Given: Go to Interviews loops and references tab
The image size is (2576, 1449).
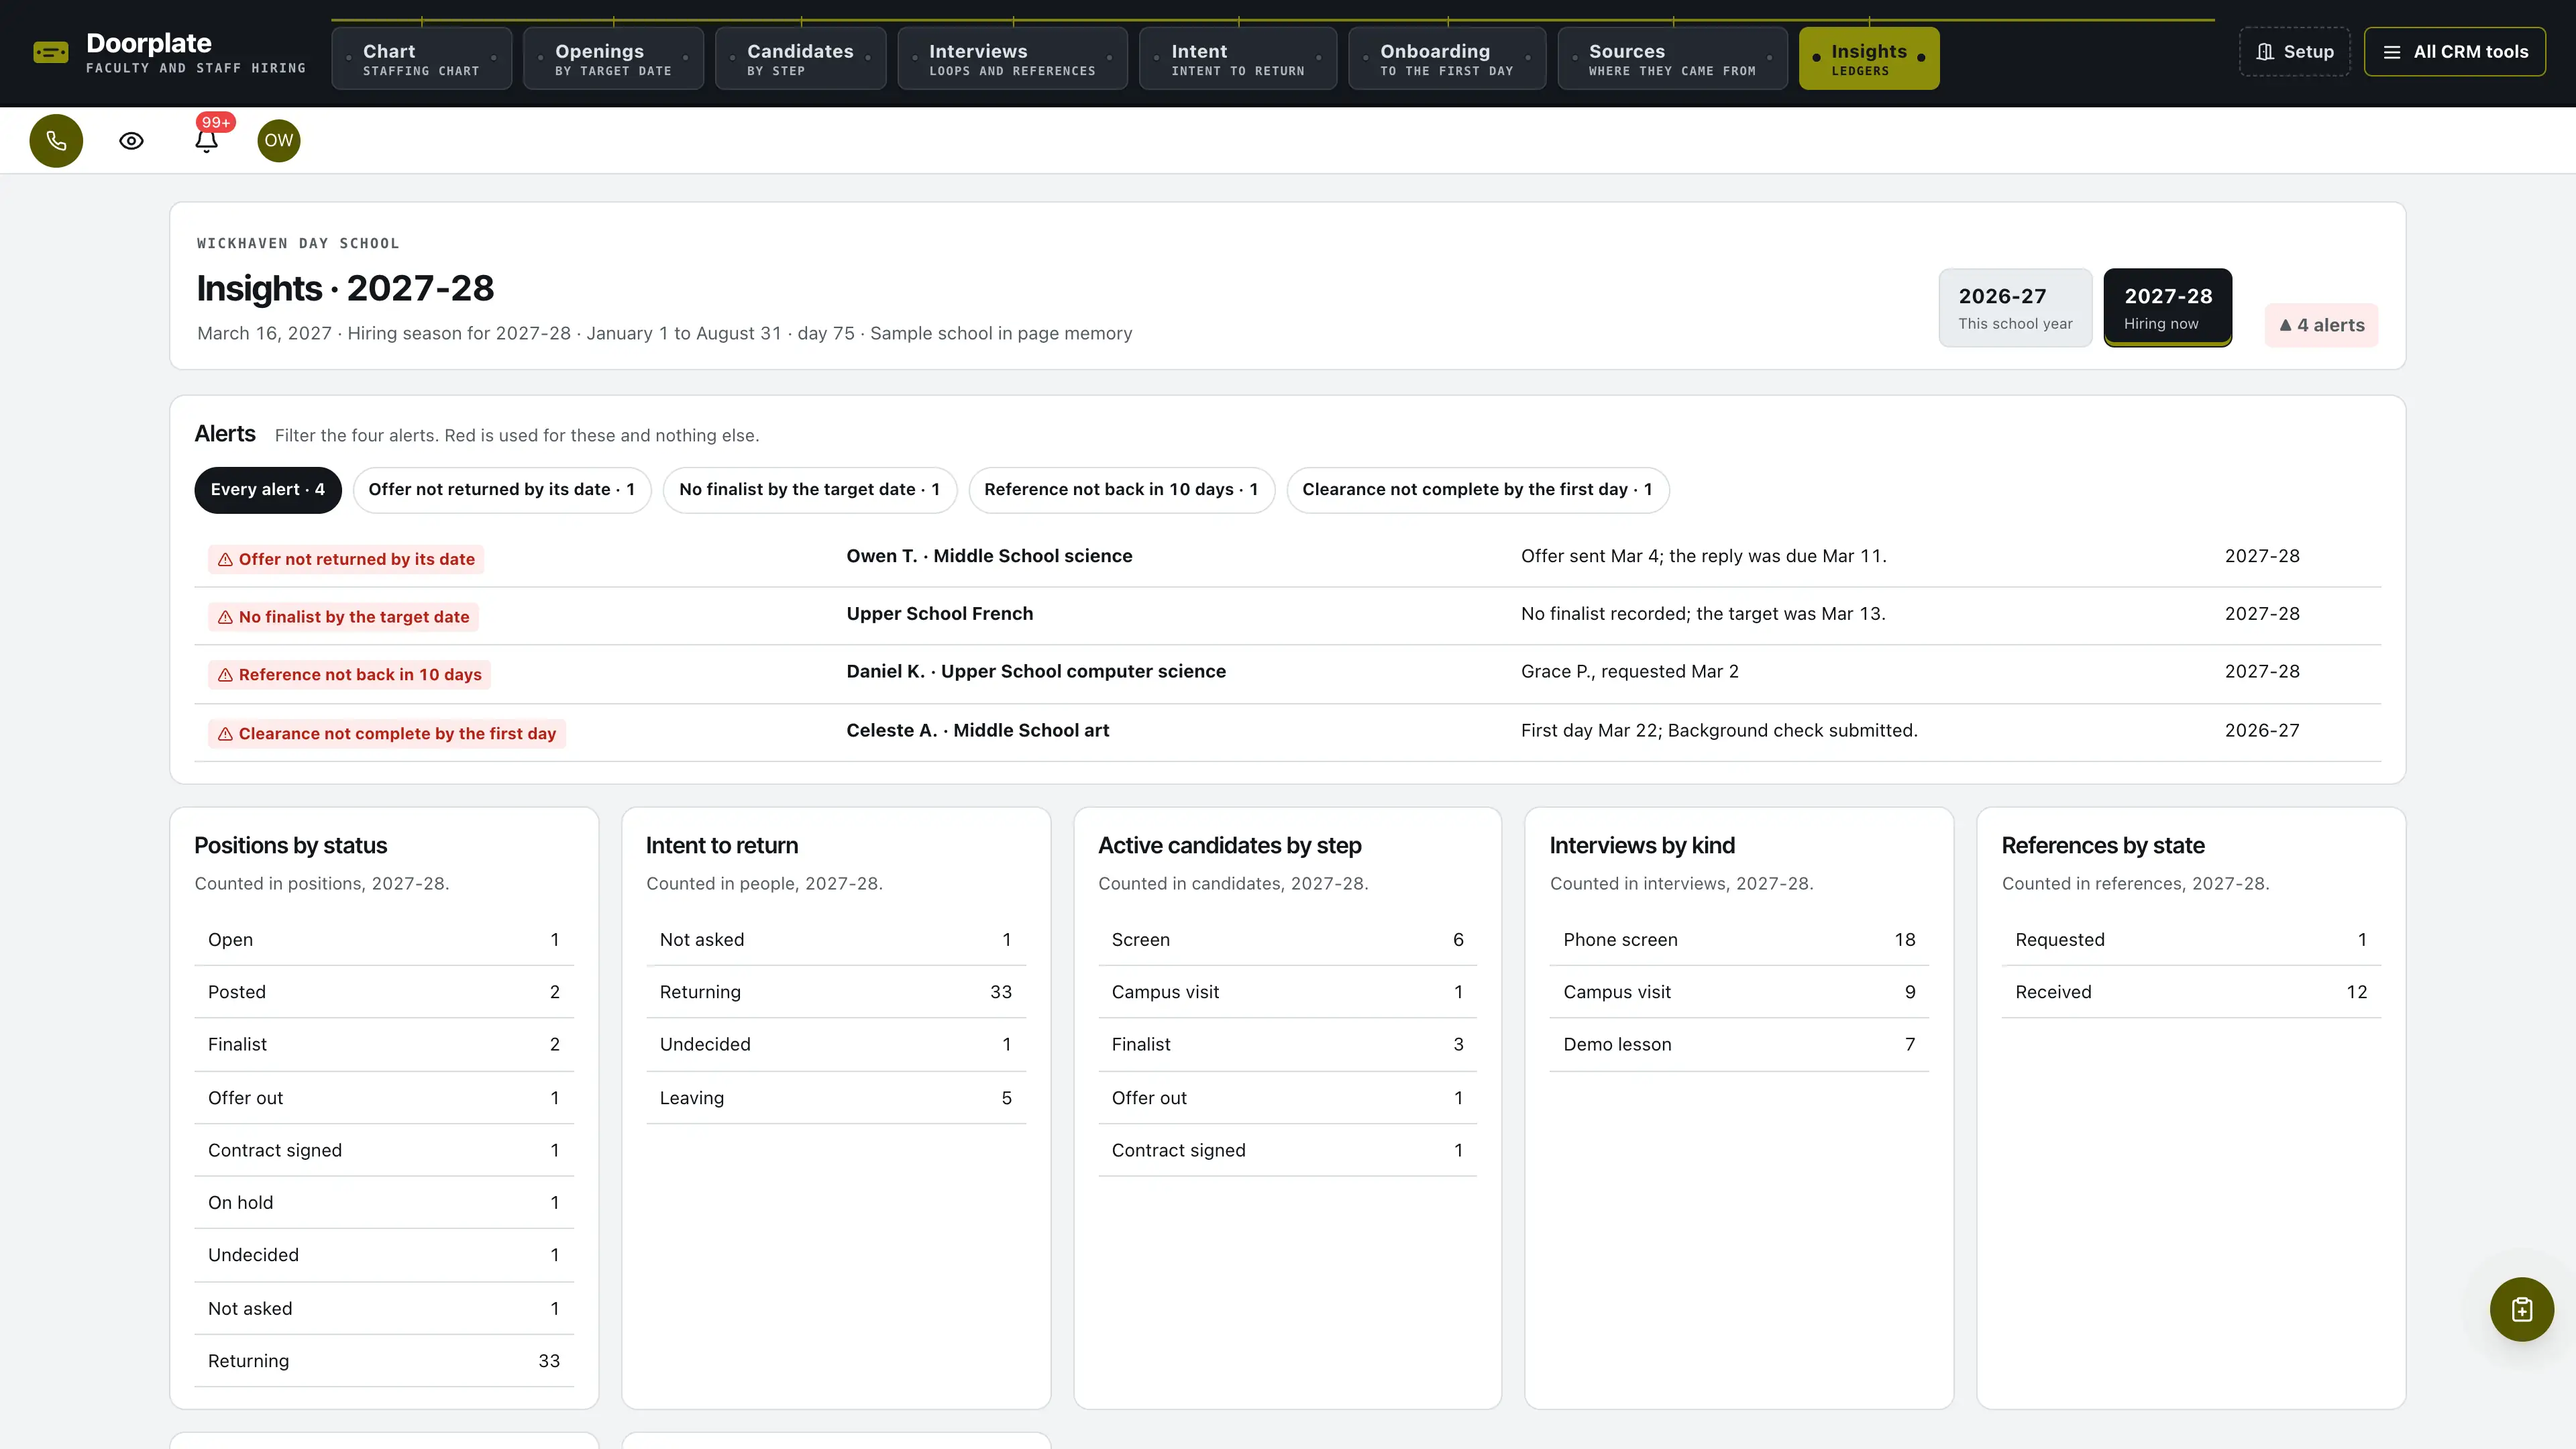Looking at the screenshot, I should (x=1012, y=59).
